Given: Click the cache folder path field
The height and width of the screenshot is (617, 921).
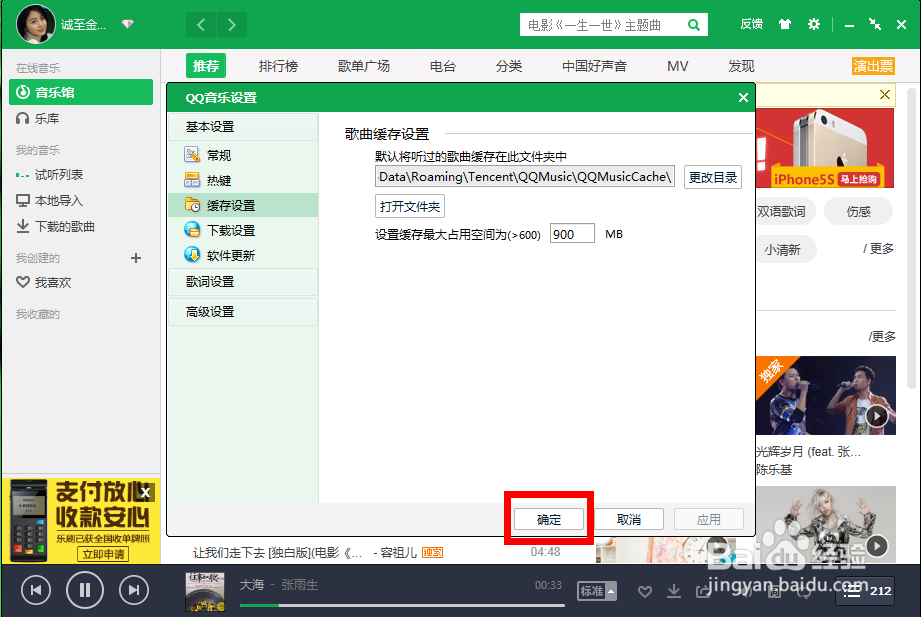Looking at the screenshot, I should [x=525, y=177].
